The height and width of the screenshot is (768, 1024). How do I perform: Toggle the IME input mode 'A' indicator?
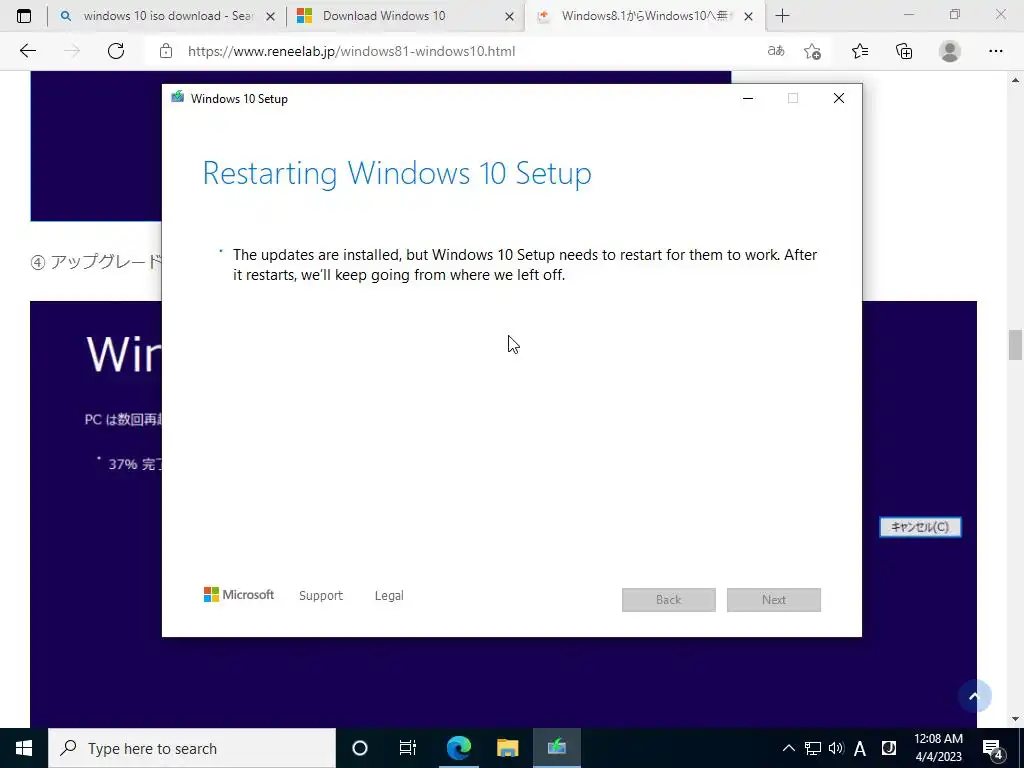pos(860,748)
